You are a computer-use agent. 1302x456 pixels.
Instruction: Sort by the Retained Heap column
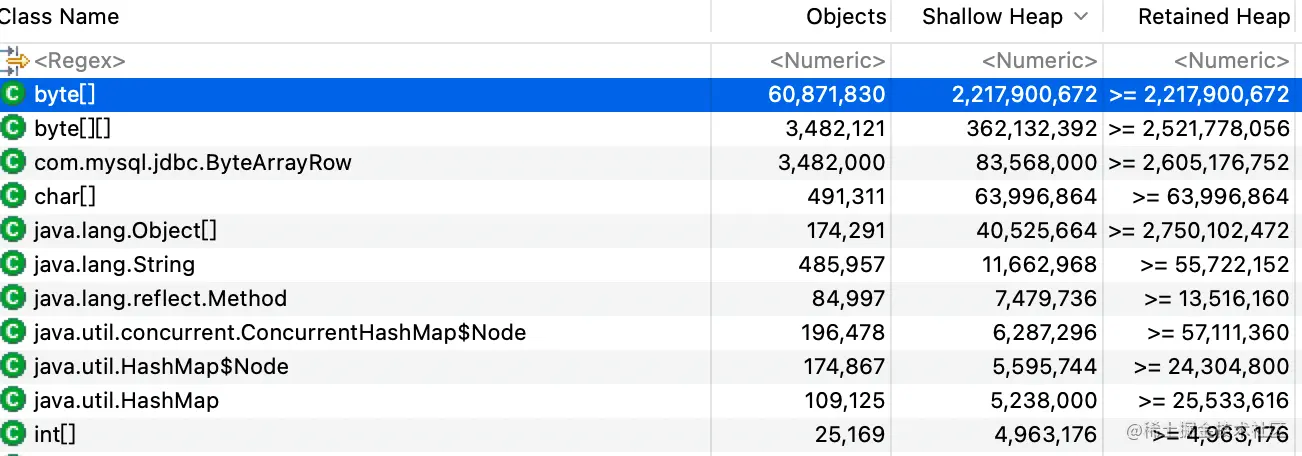pos(1213,17)
